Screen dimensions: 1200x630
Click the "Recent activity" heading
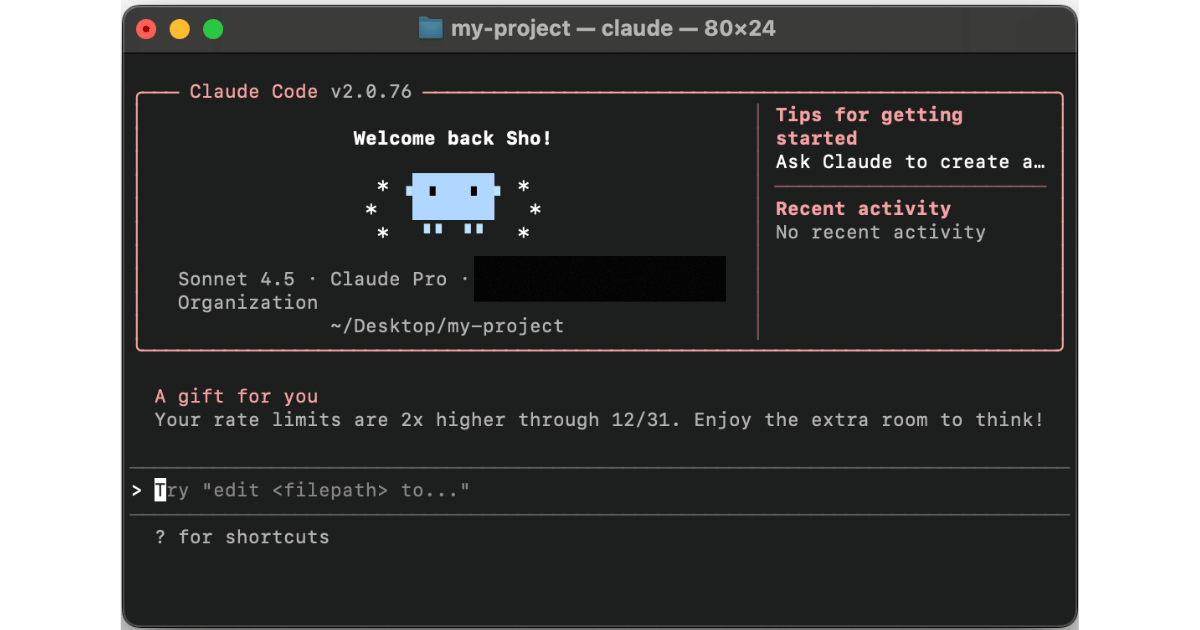(x=863, y=209)
